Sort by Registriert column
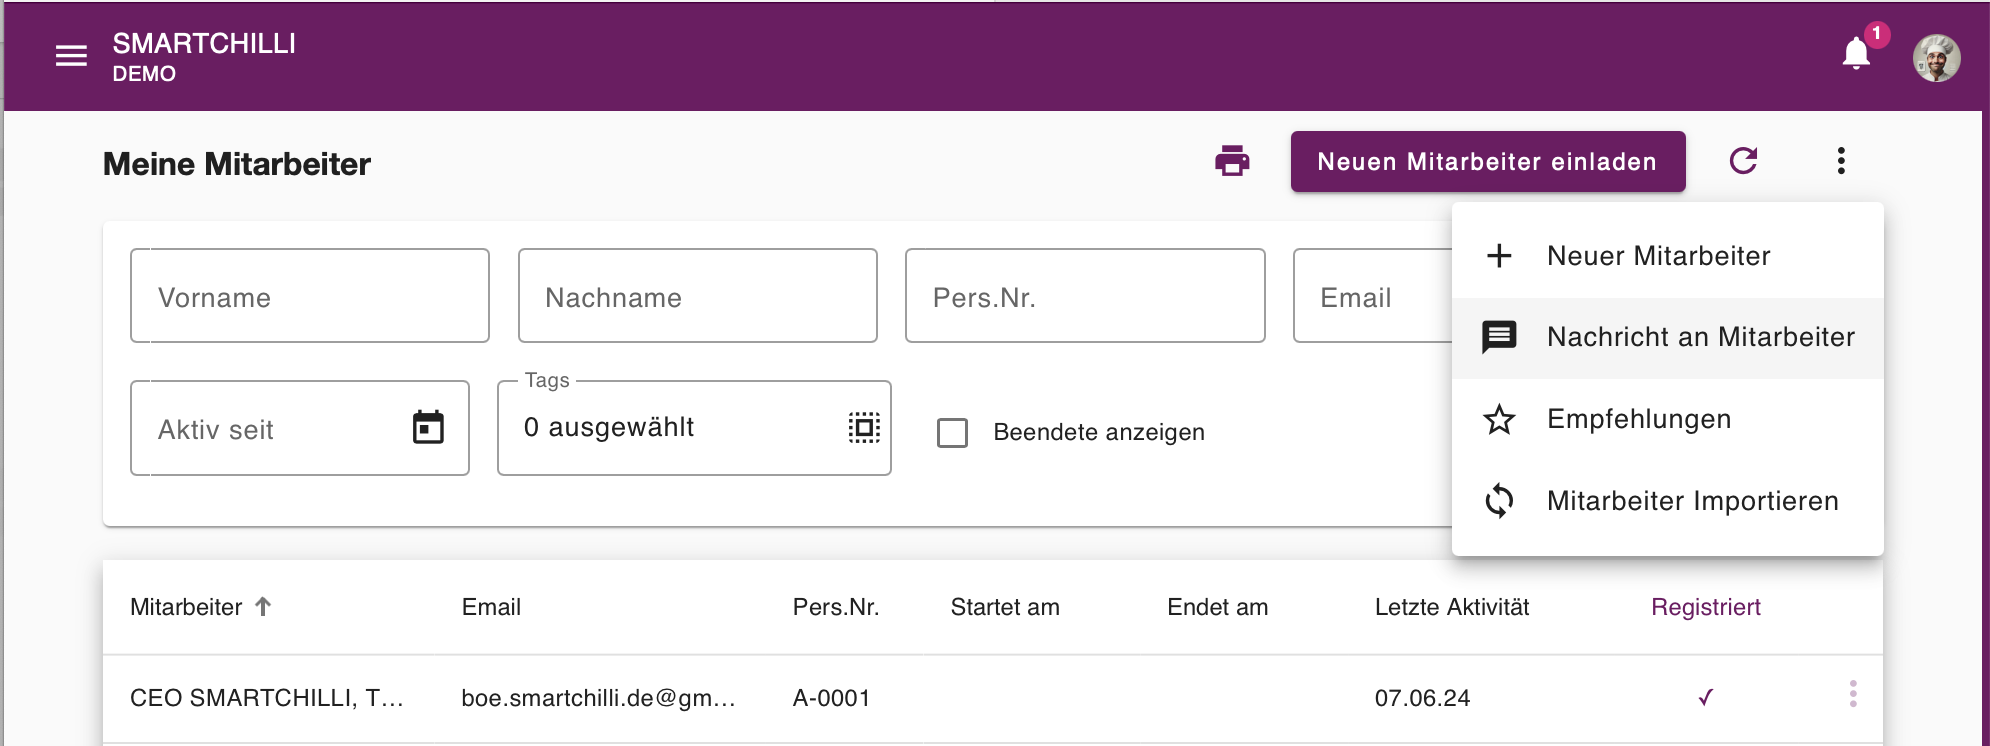This screenshot has width=1990, height=746. pos(1705,607)
